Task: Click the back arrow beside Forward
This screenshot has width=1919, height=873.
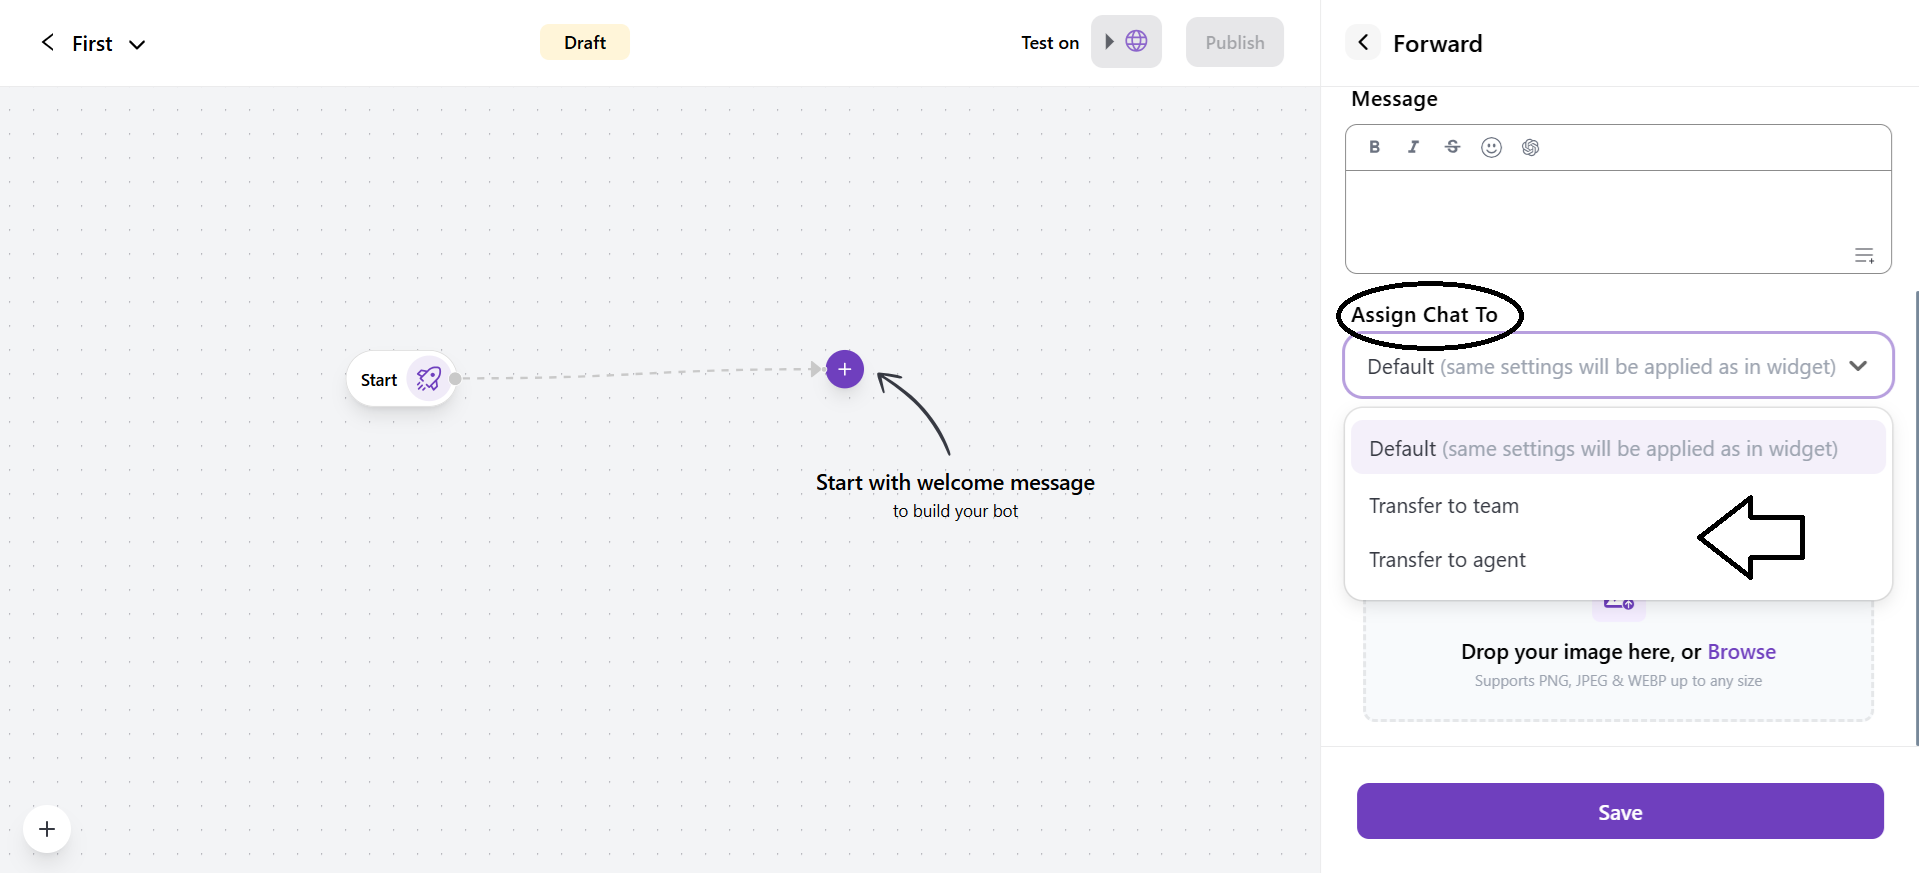Action: pyautogui.click(x=1362, y=42)
